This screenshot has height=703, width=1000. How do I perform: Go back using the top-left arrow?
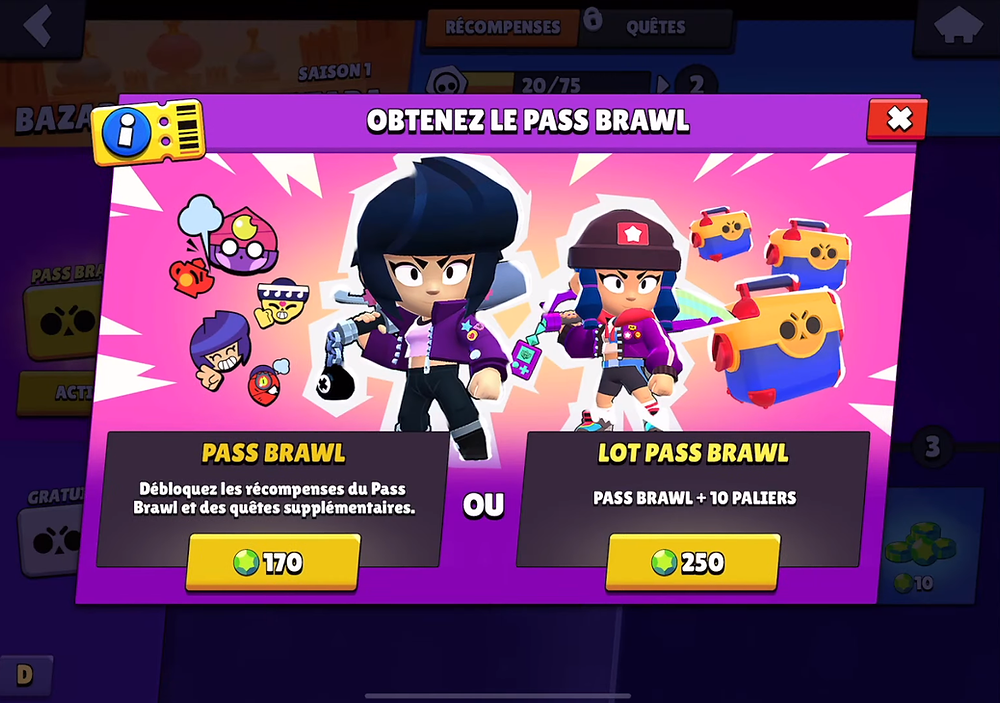40,27
